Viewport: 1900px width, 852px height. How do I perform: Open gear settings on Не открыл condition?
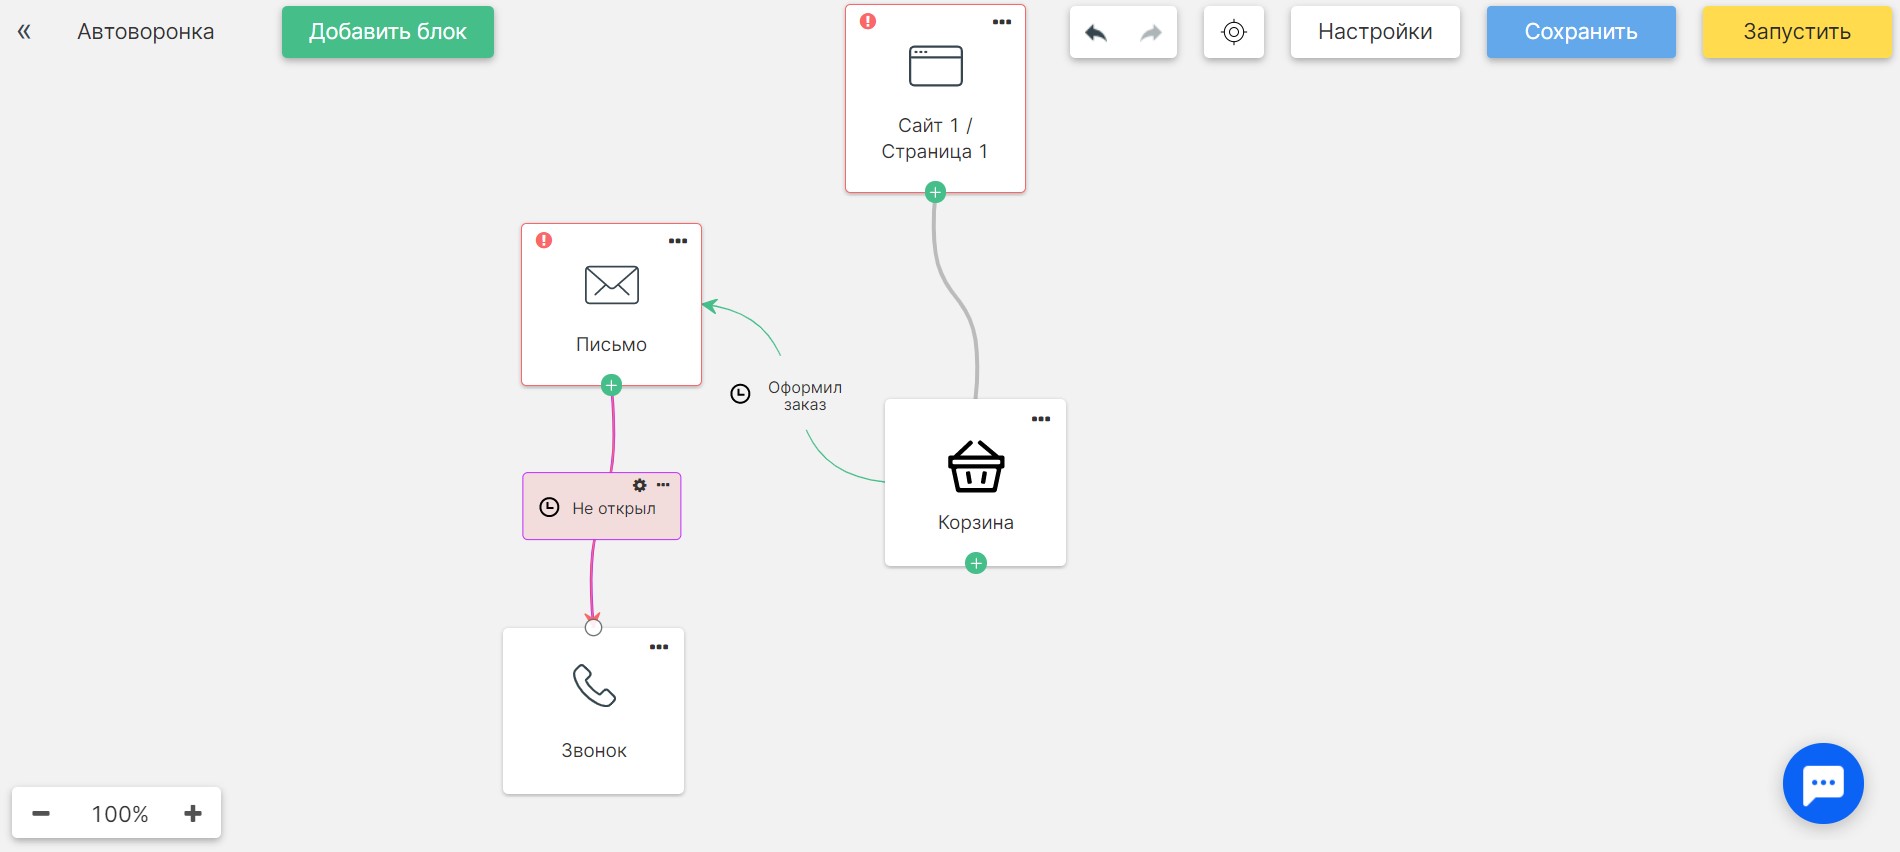640,485
